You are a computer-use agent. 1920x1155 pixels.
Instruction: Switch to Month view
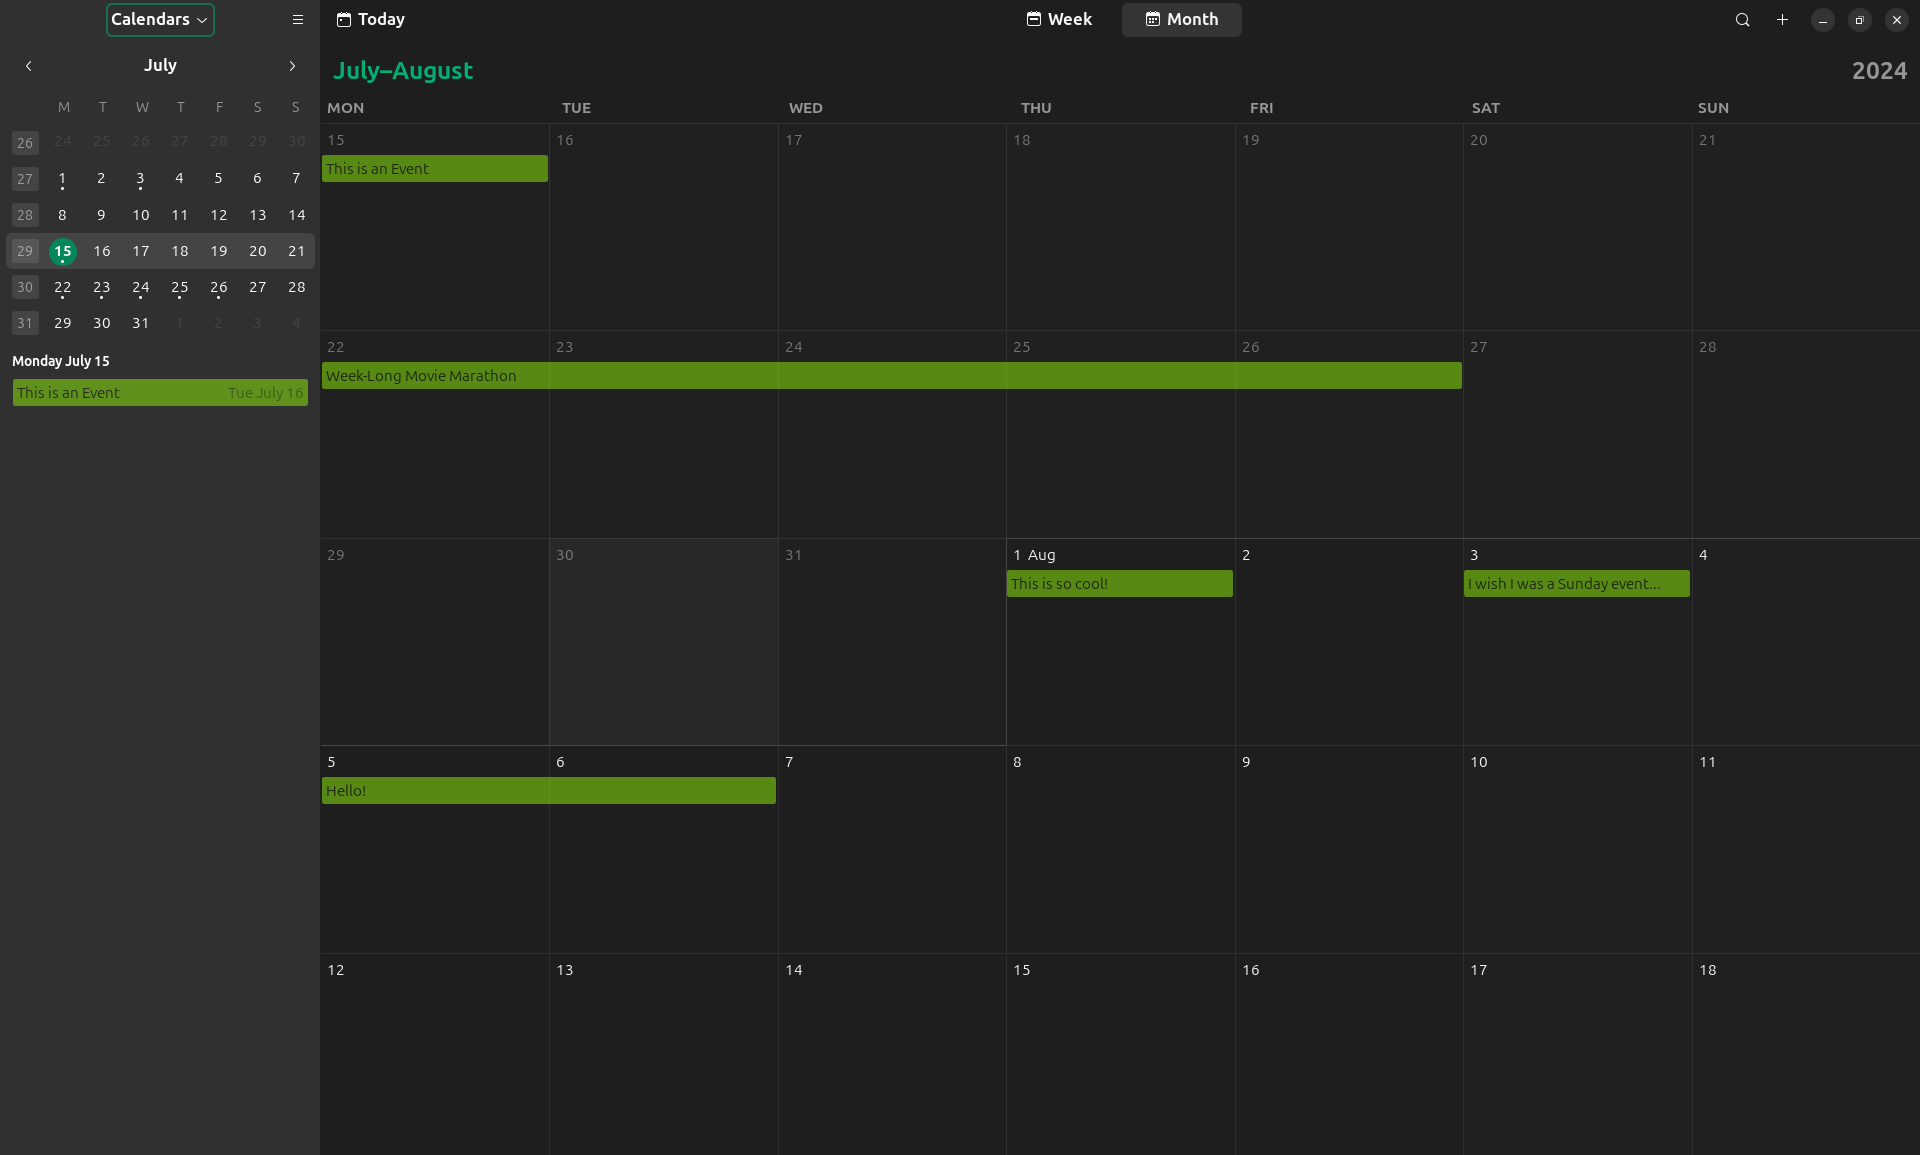pyautogui.click(x=1181, y=20)
